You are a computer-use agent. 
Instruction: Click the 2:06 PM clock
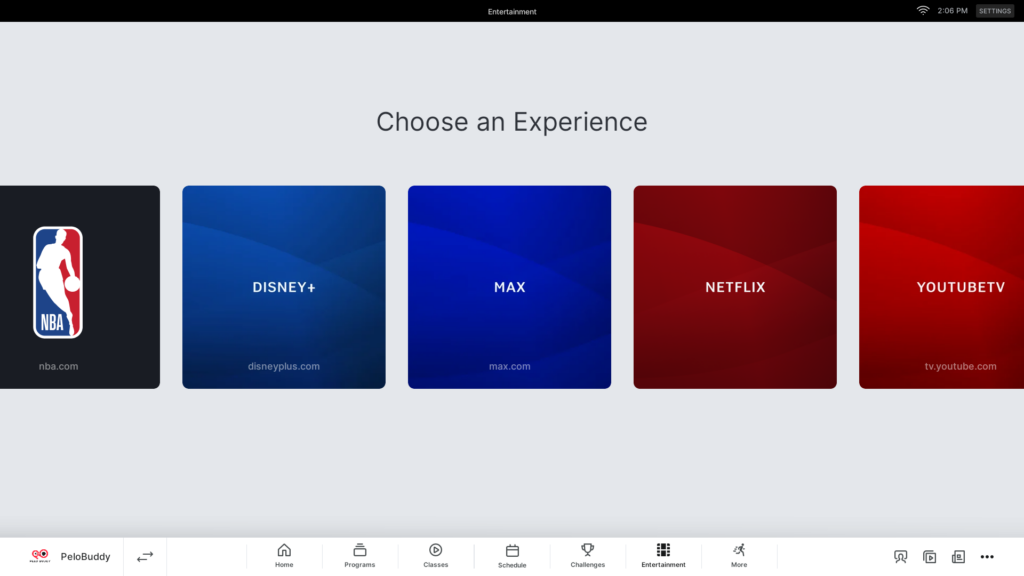point(952,11)
